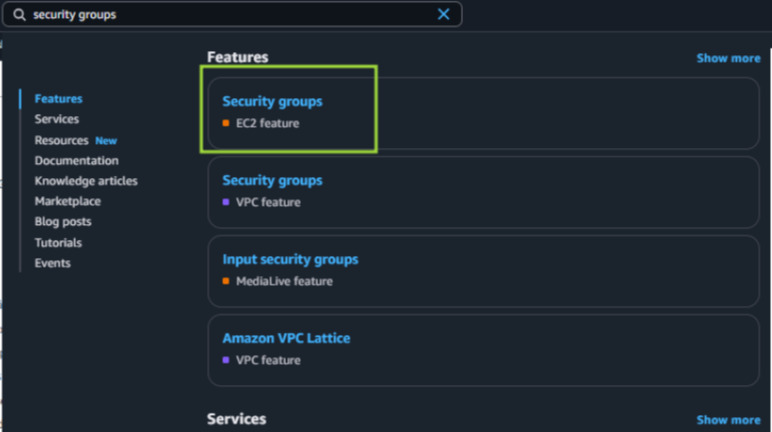Click the 'EC2 feature' label
The width and height of the screenshot is (772, 432).
click(267, 123)
